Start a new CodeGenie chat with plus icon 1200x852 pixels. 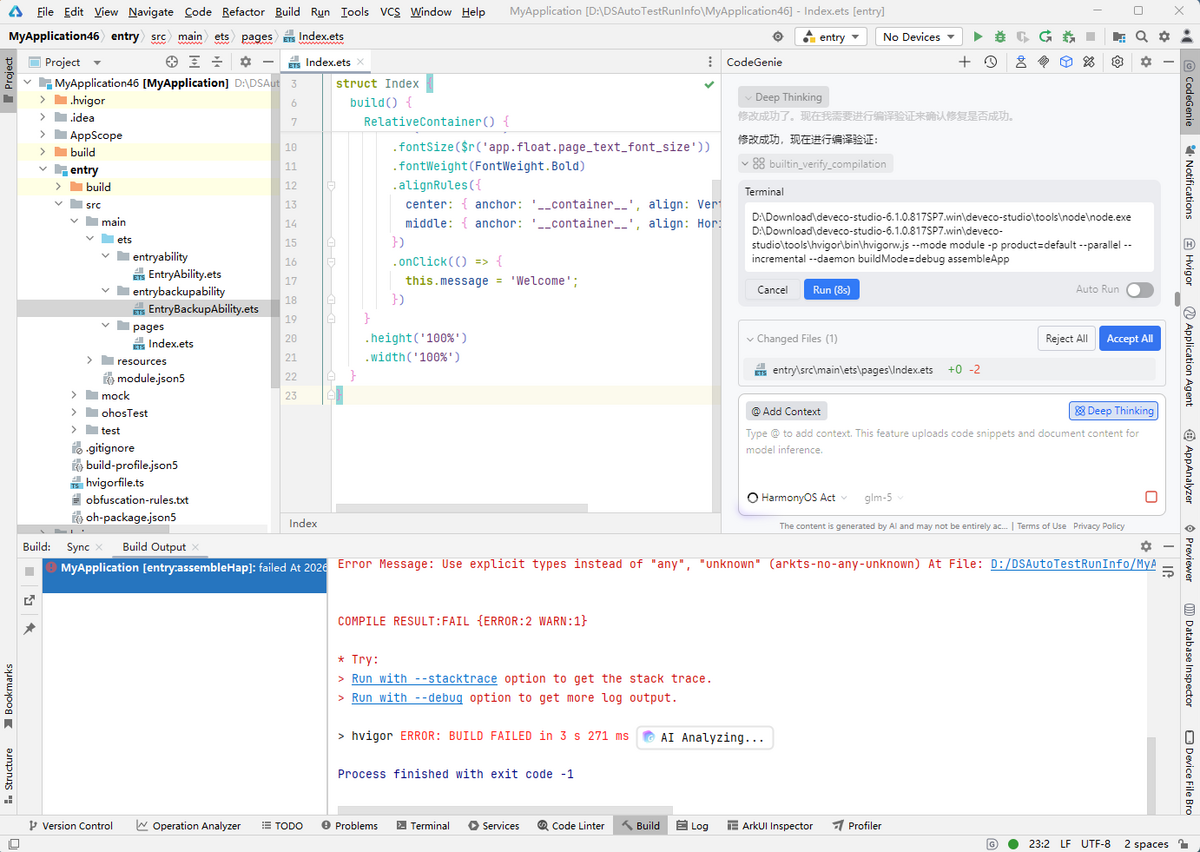pyautogui.click(x=964, y=62)
